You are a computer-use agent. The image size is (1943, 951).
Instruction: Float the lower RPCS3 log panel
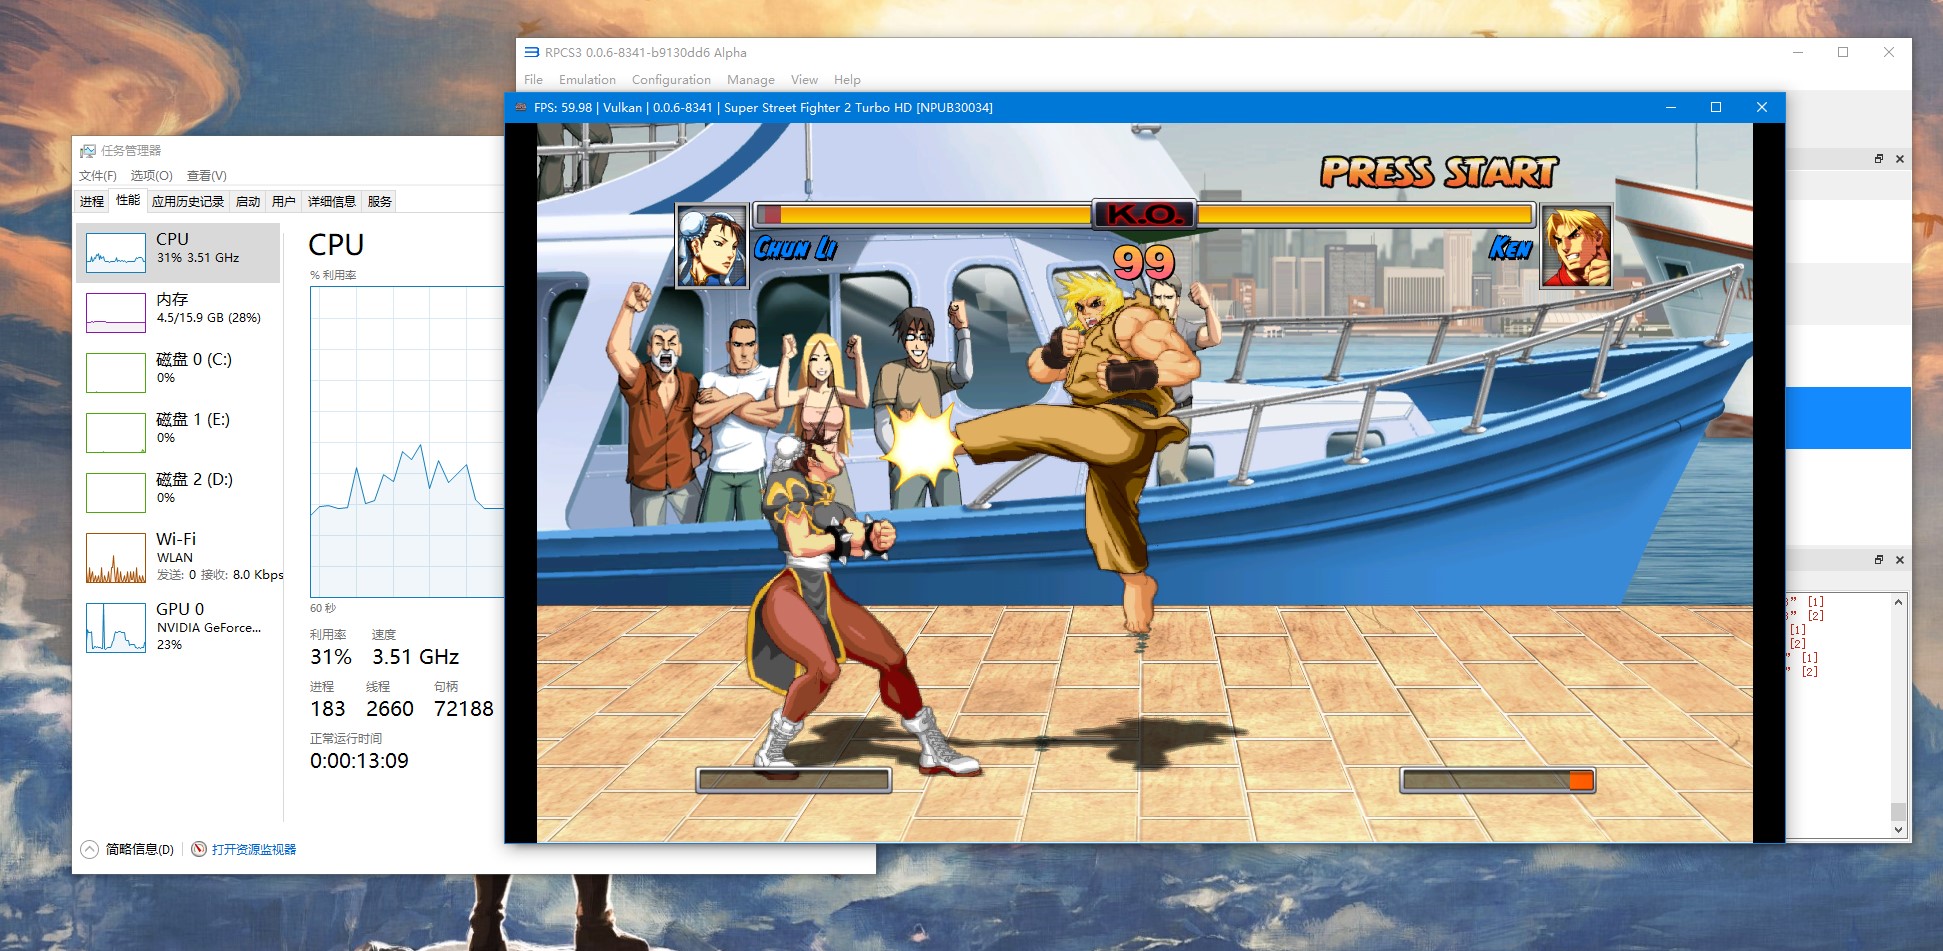(x=1879, y=560)
